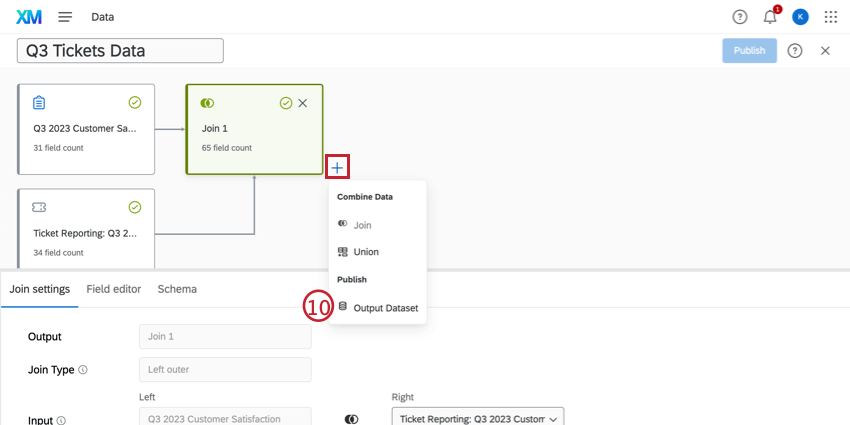View notifications bell icon
The width and height of the screenshot is (850, 425).
[x=770, y=17]
